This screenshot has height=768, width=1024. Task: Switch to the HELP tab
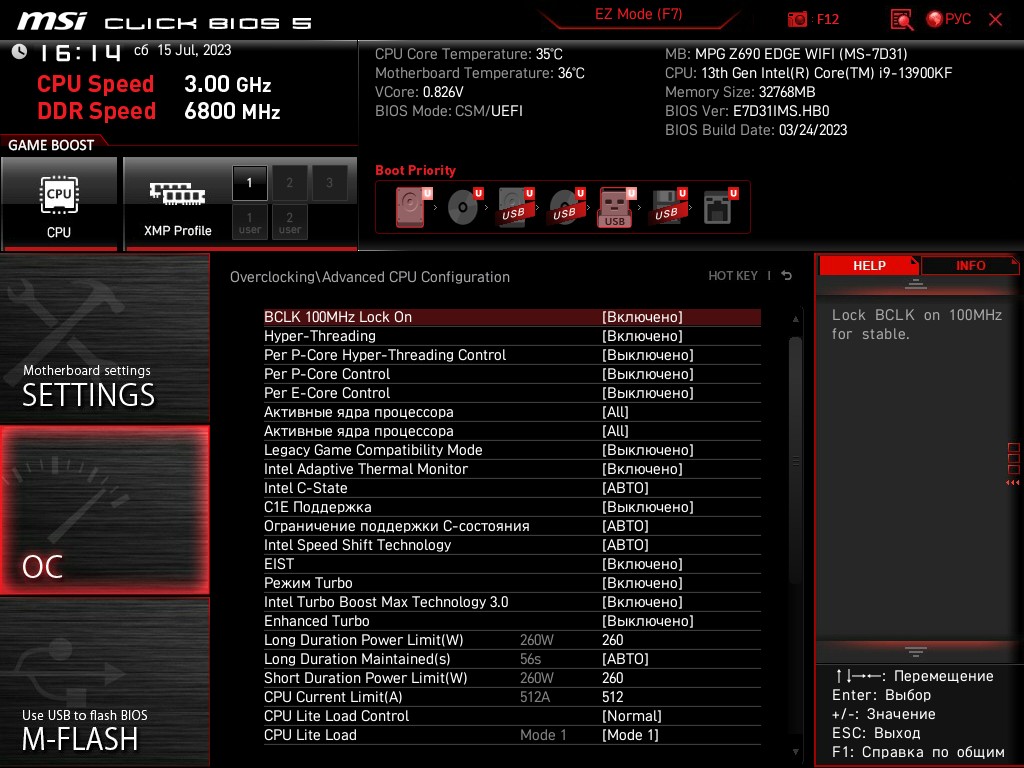click(869, 265)
